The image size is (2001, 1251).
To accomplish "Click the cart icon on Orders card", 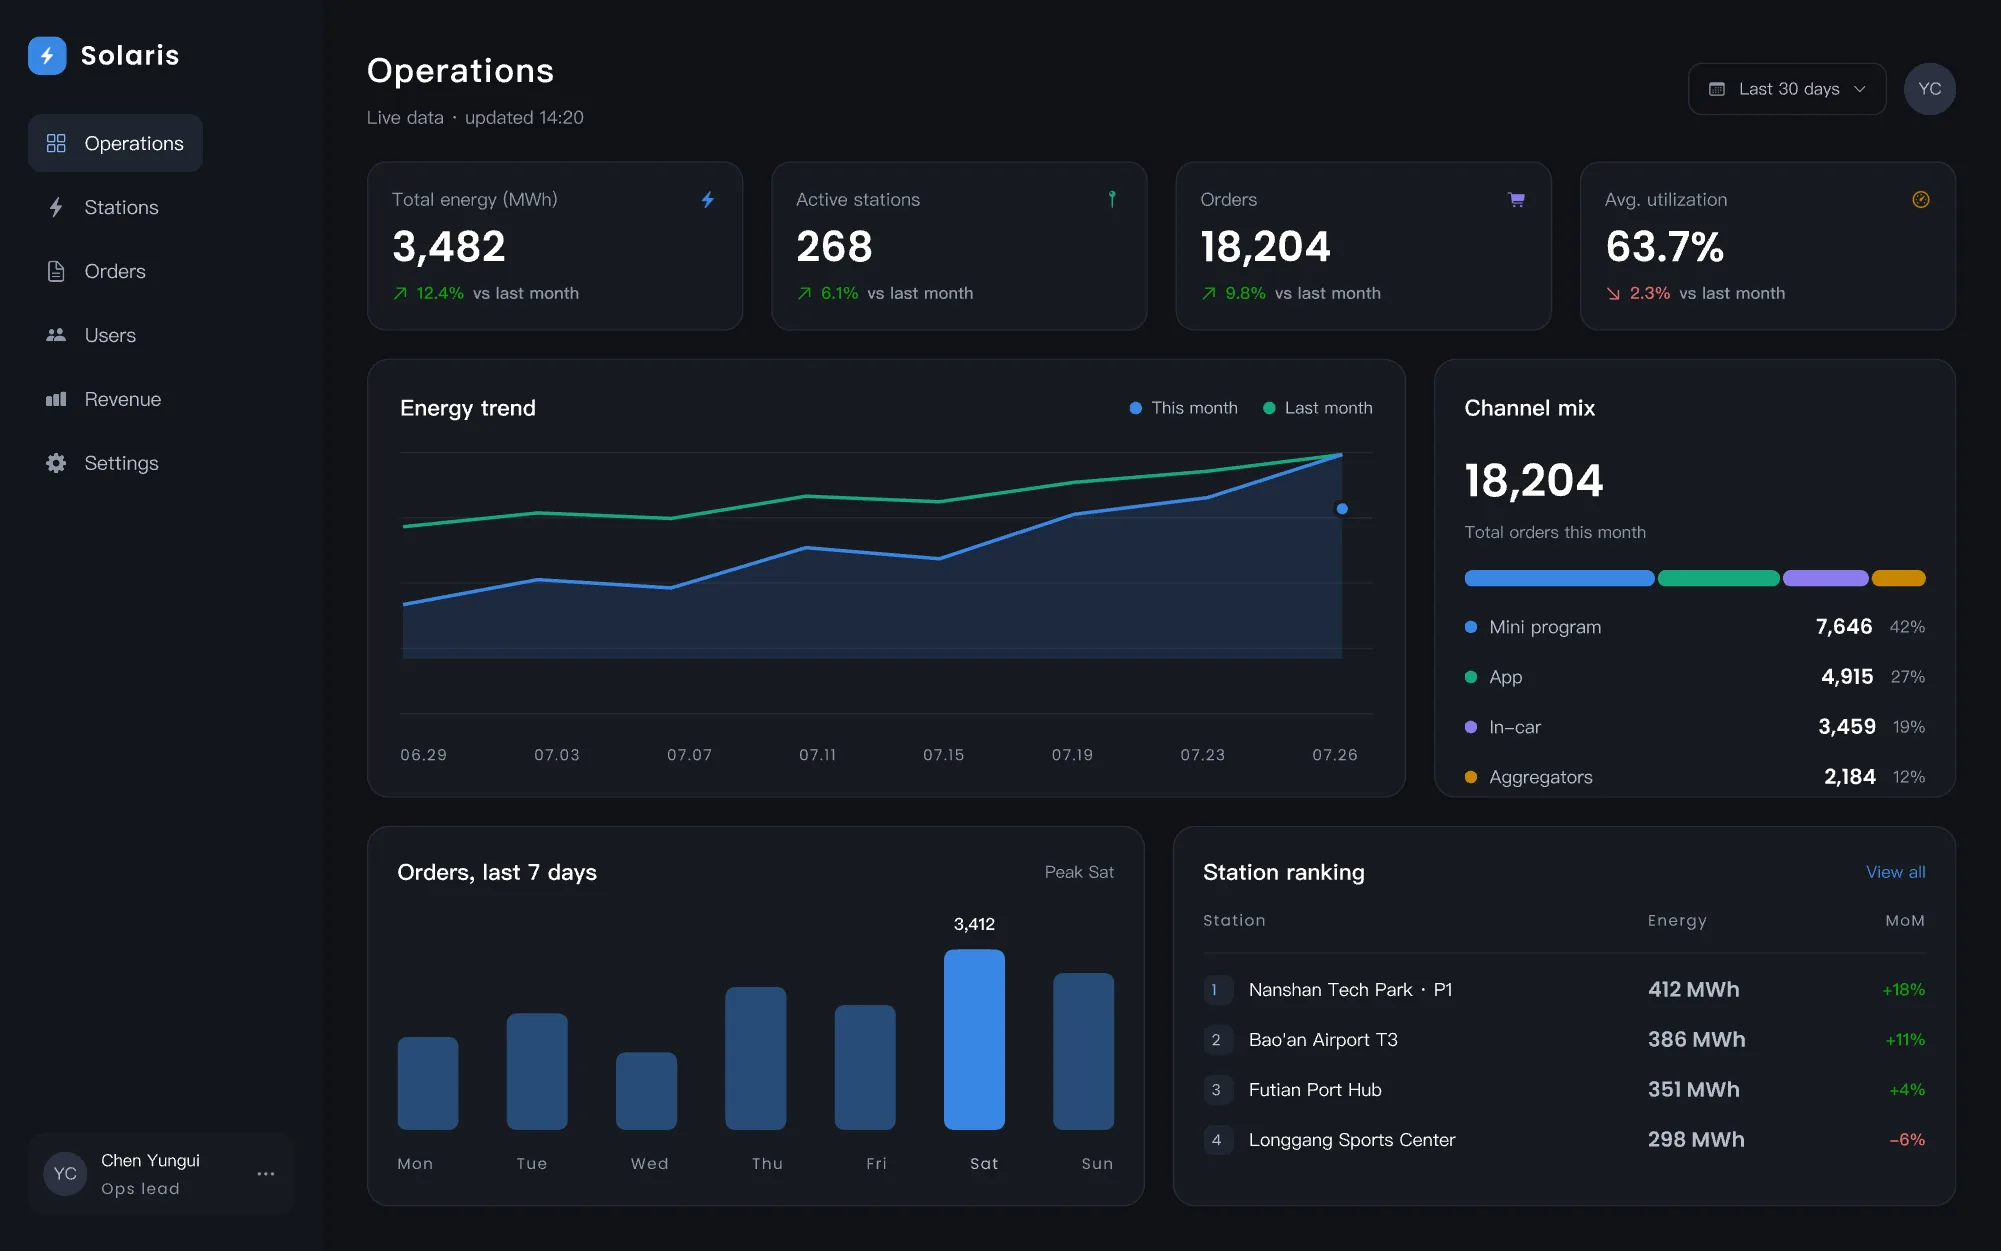I will 1516,200.
